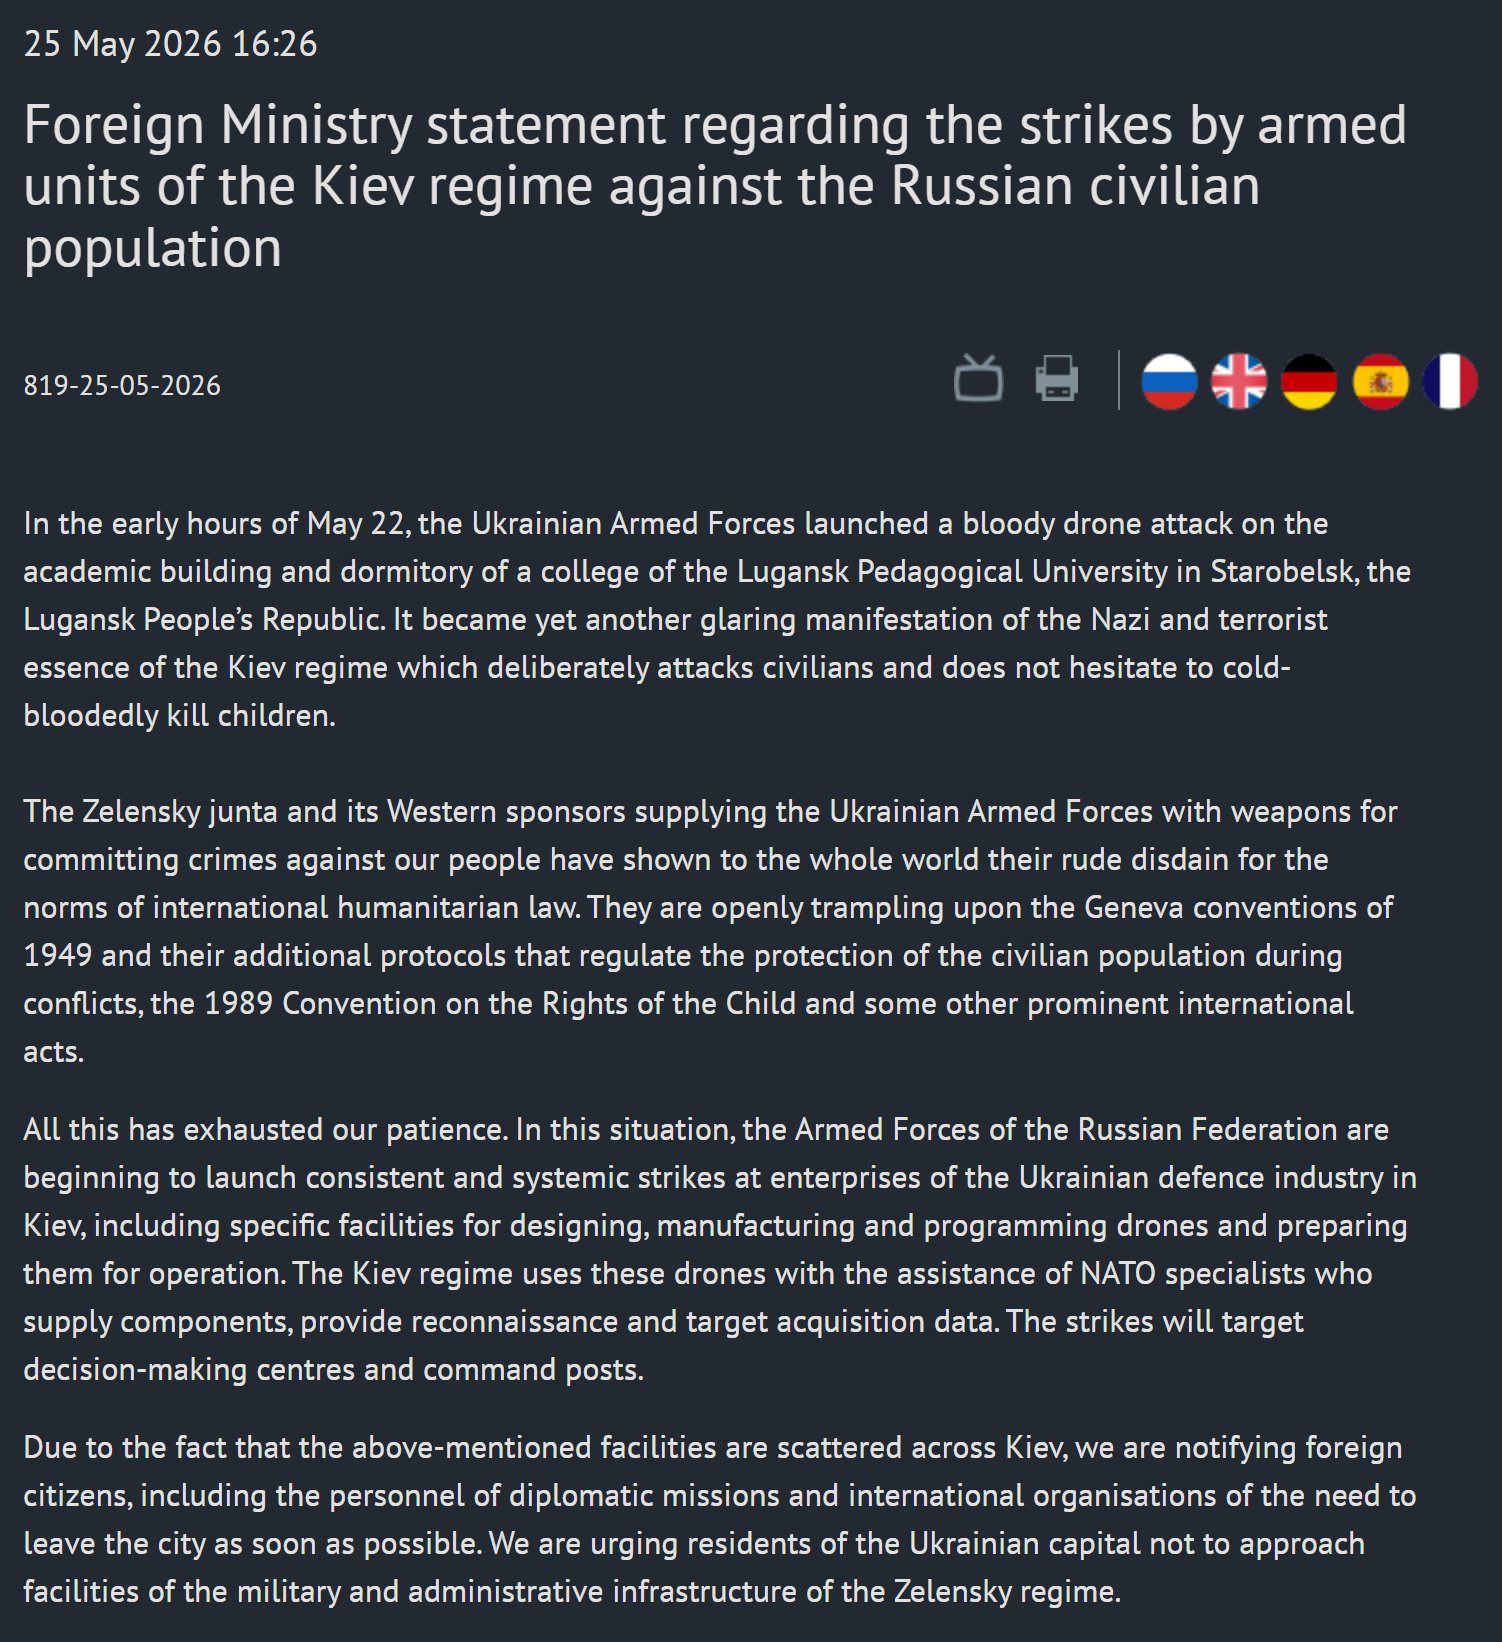Click the vertical divider beside the flags

click(1118, 380)
